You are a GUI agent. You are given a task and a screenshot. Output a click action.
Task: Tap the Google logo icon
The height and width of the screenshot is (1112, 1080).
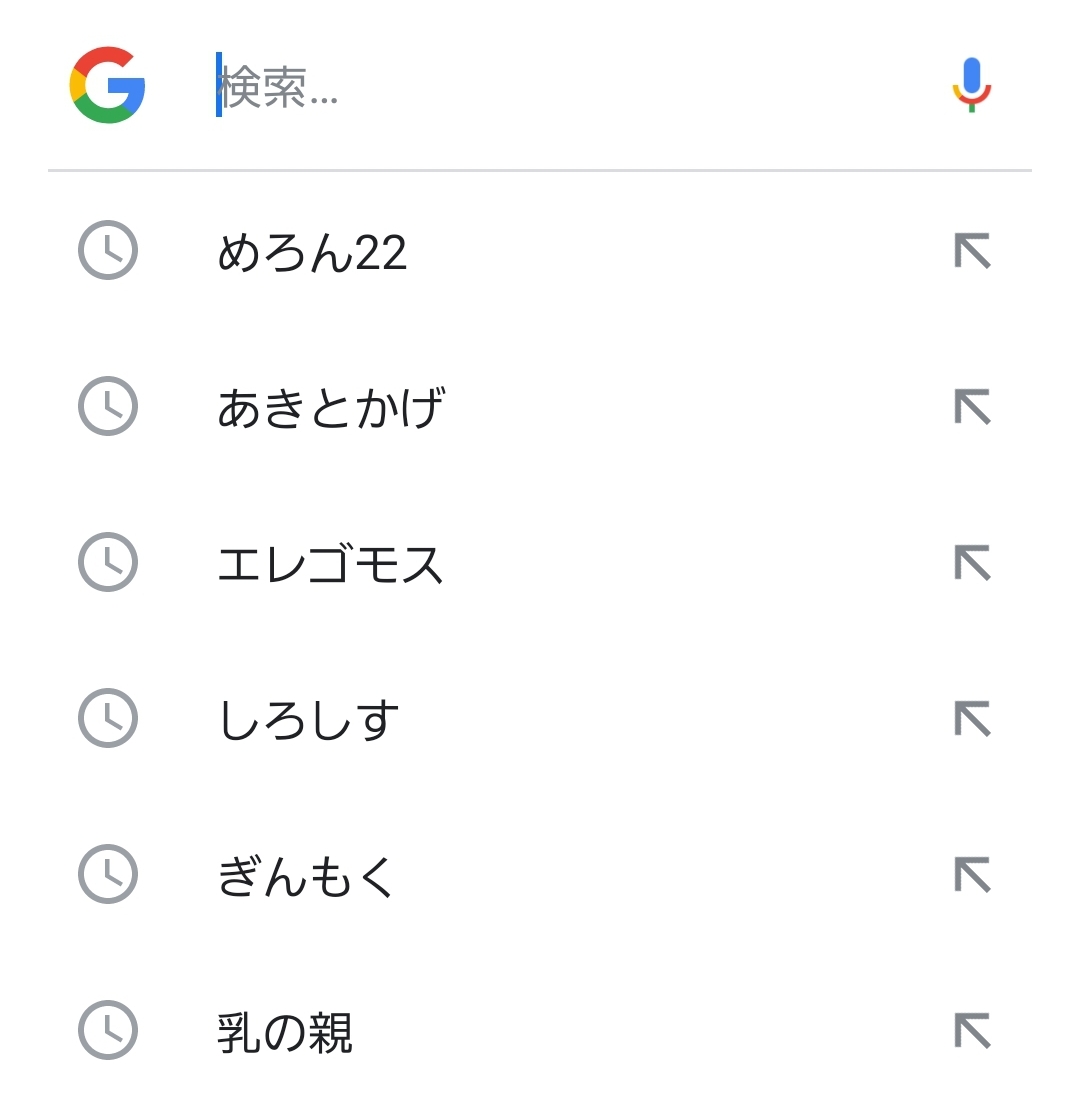[x=108, y=85]
